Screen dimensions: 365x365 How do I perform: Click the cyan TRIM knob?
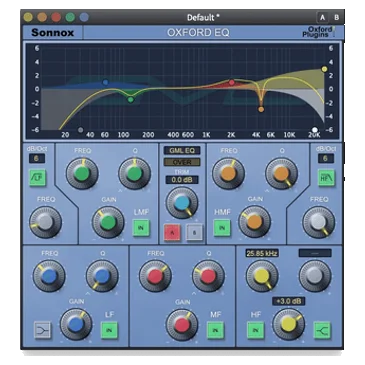tap(182, 203)
